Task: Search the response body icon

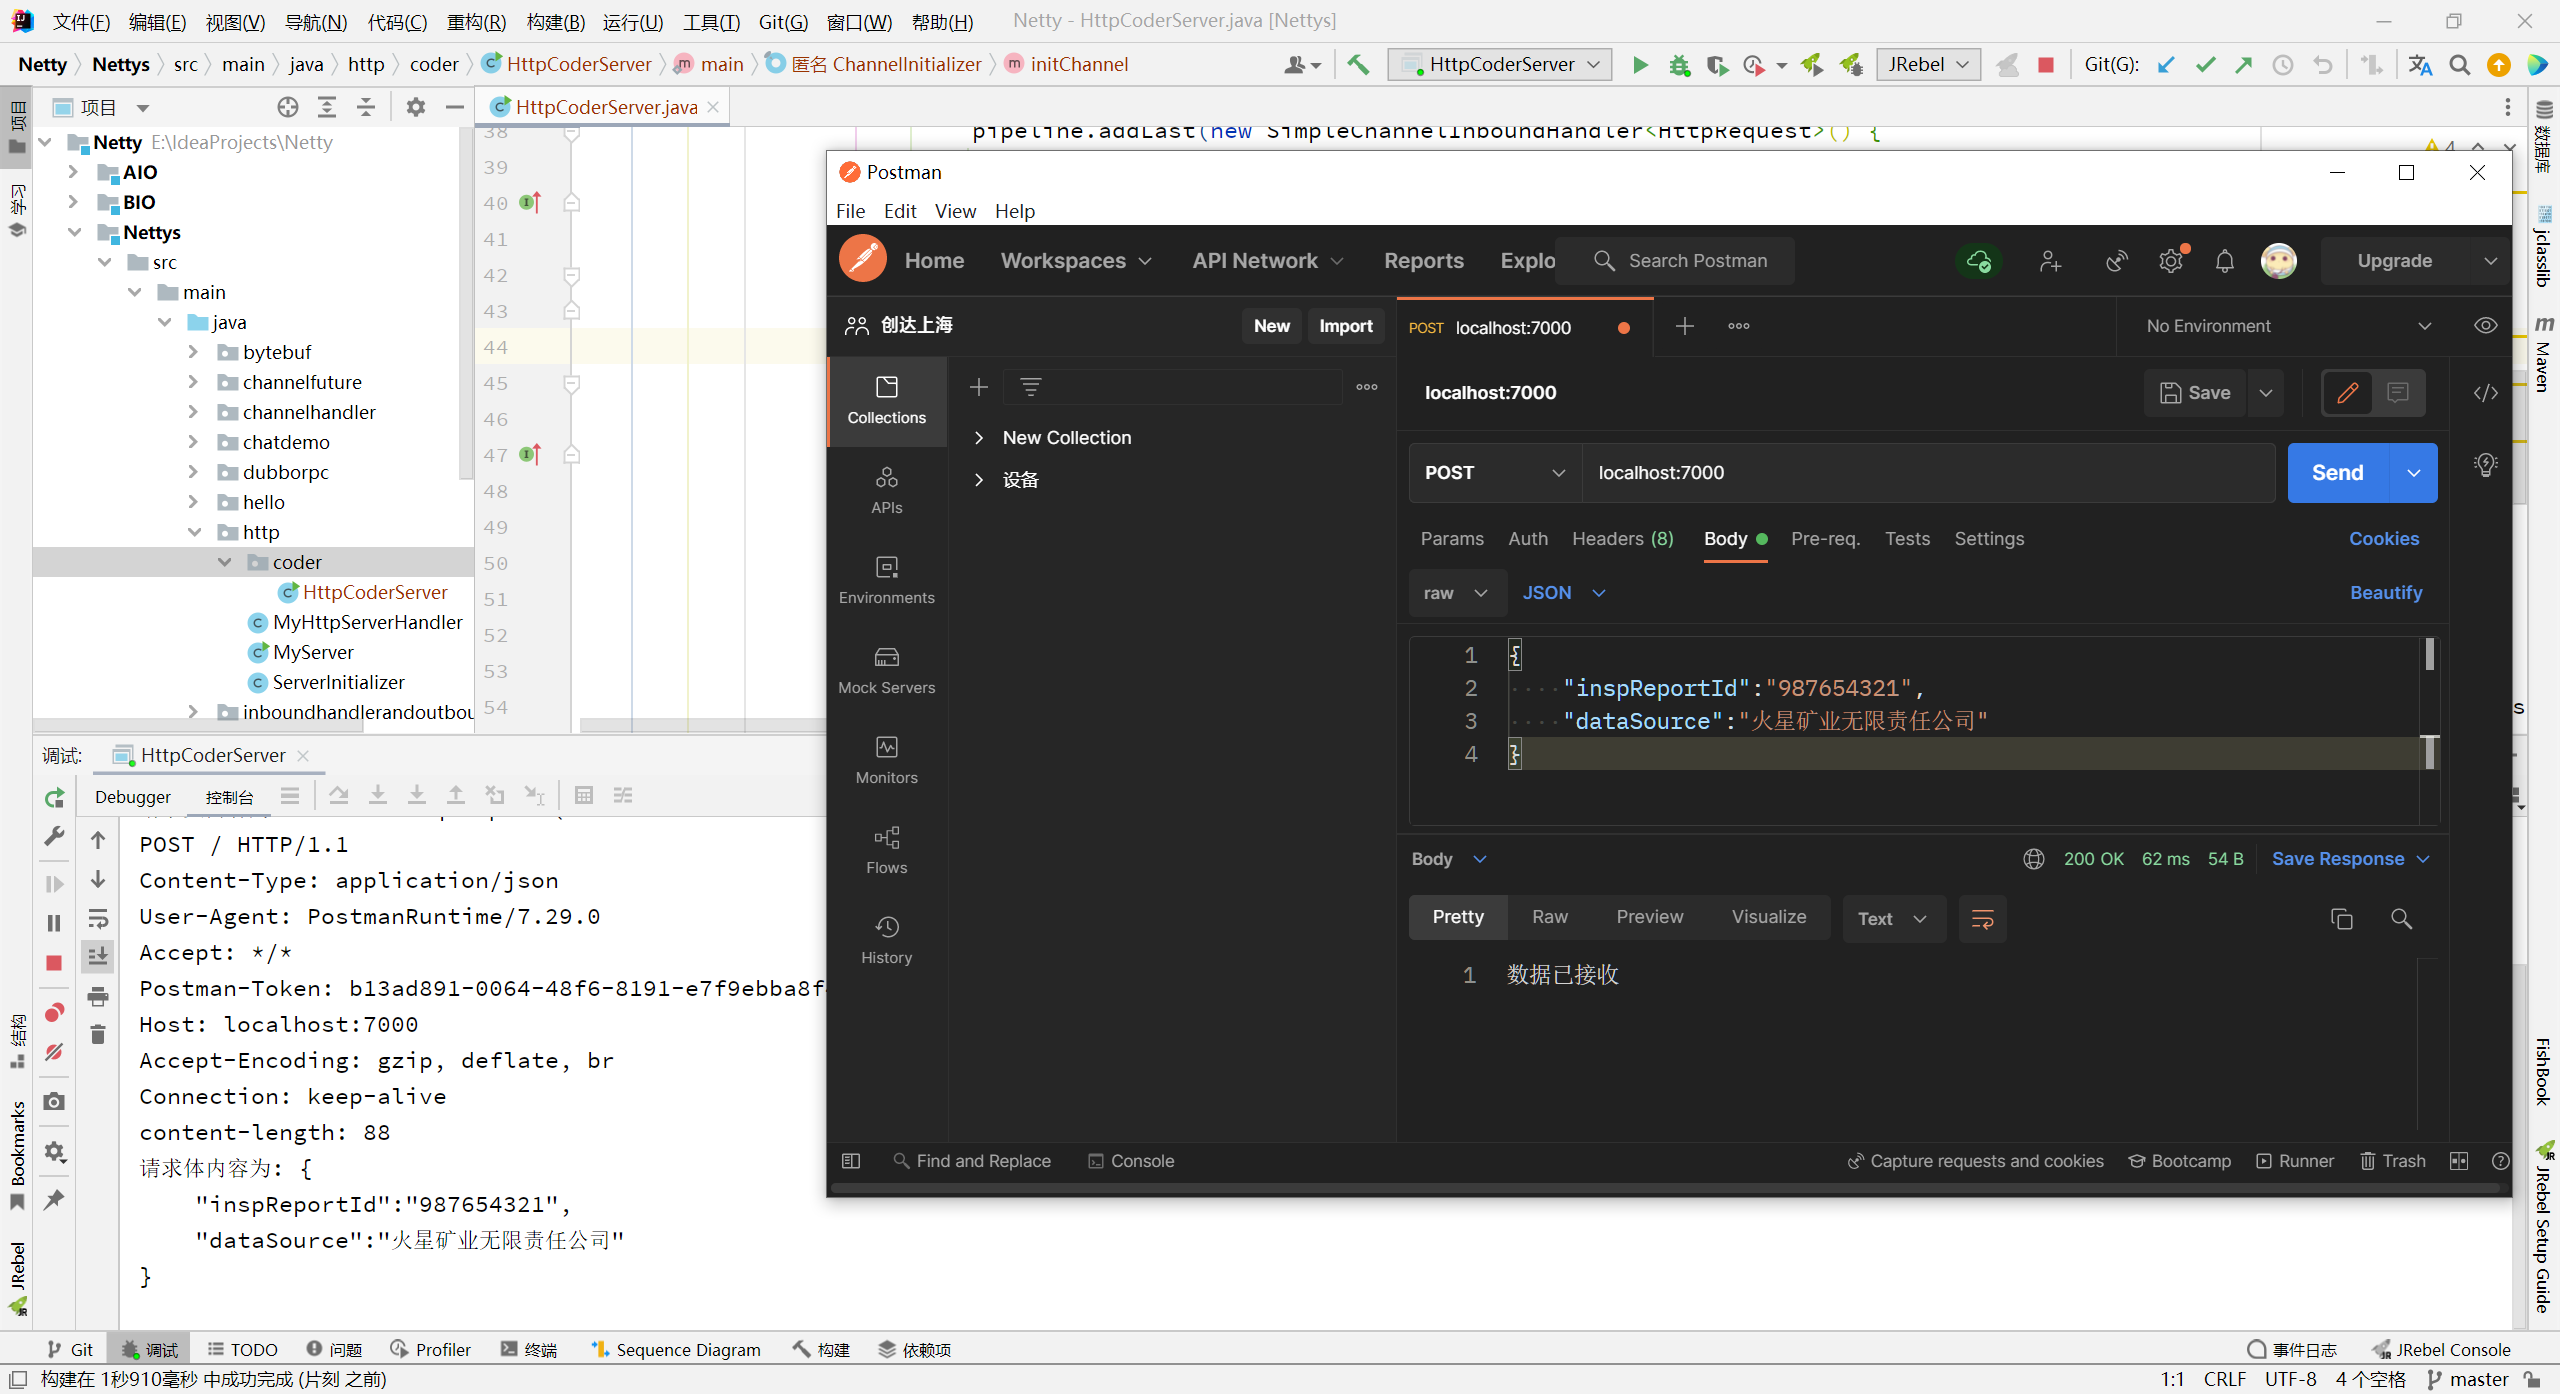Action: click(2401, 919)
